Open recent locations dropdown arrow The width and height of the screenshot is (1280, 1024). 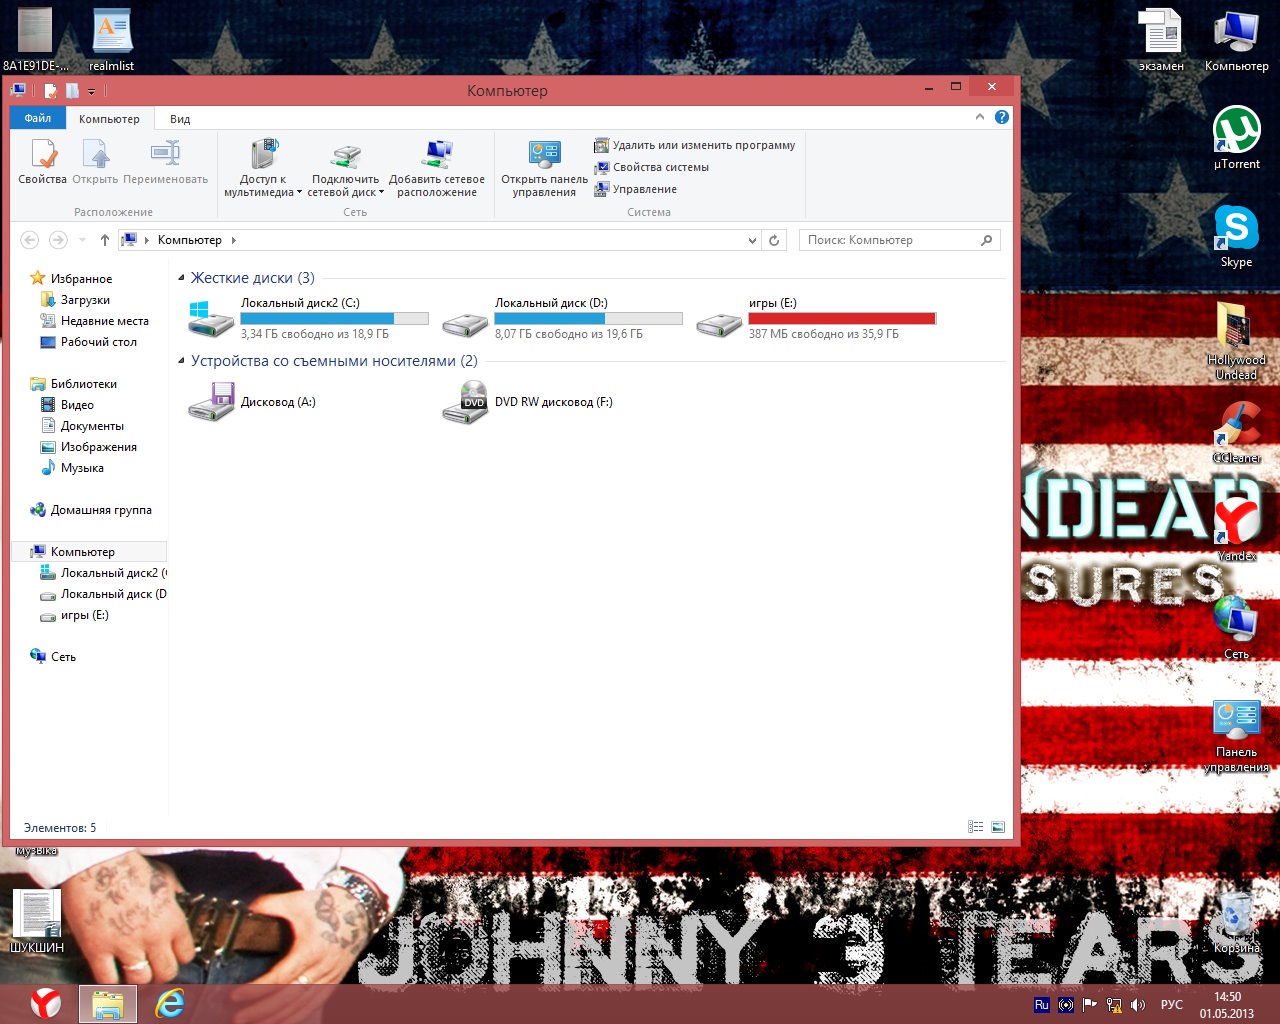[82, 240]
